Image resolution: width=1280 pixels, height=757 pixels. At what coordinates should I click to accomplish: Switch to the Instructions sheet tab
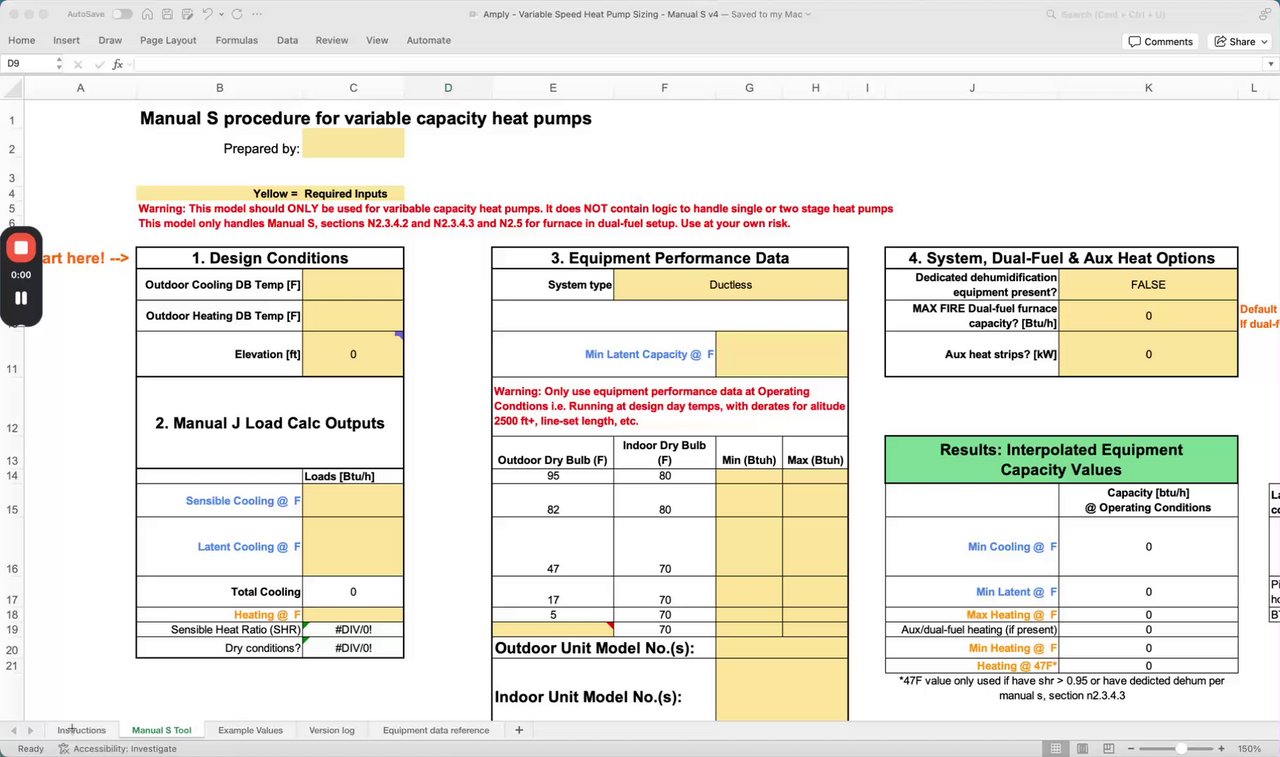(x=81, y=730)
